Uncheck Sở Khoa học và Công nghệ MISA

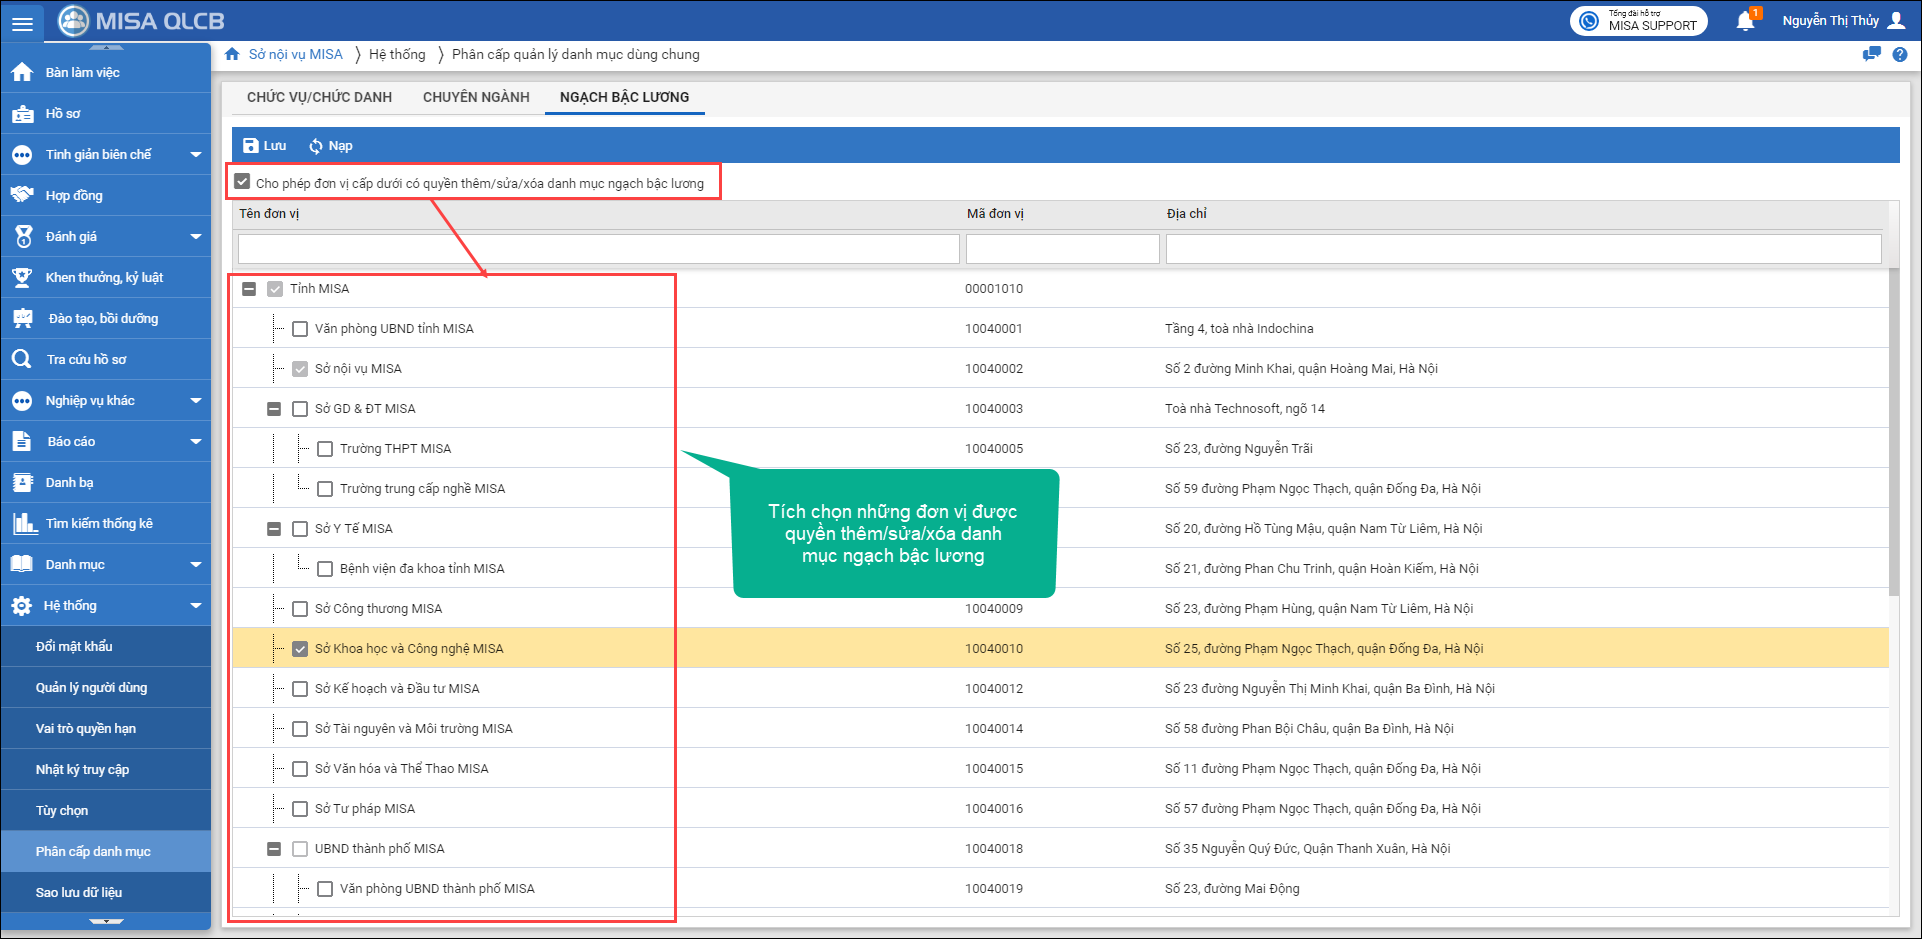[x=300, y=649]
